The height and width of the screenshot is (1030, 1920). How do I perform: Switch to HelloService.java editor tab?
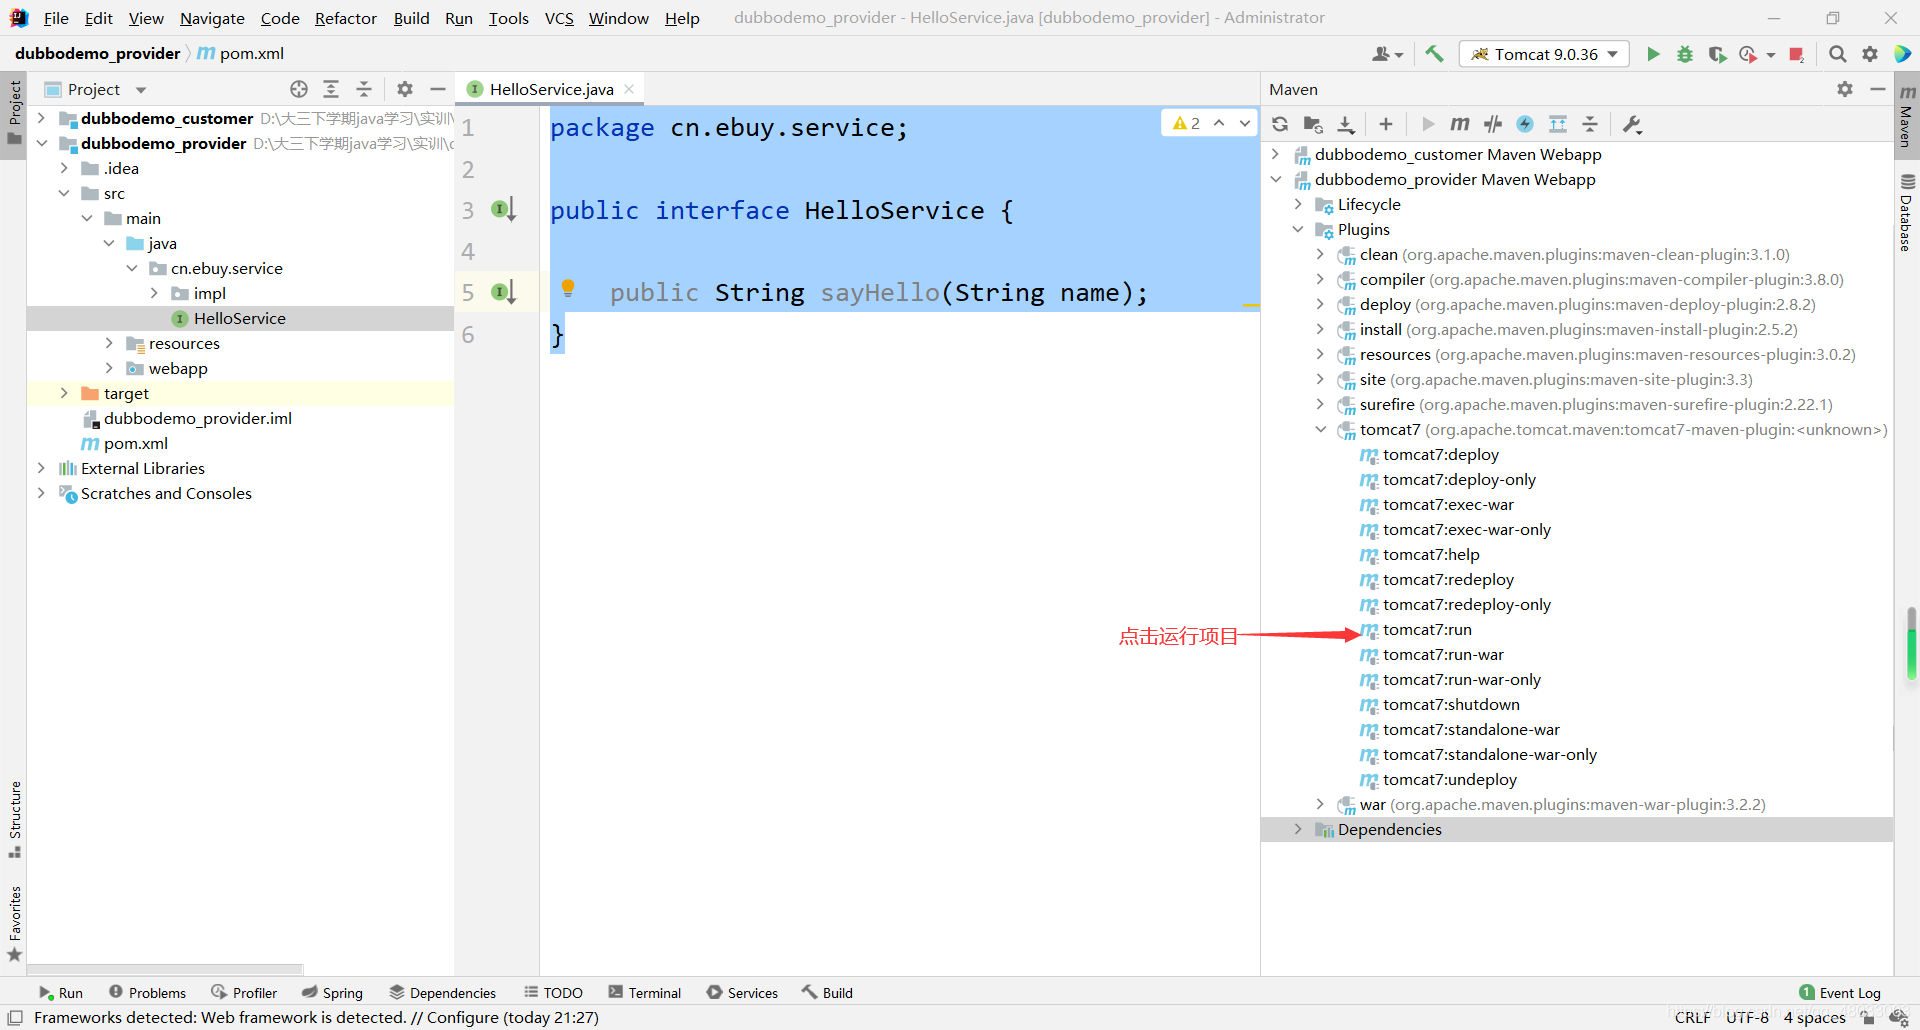coord(551,89)
